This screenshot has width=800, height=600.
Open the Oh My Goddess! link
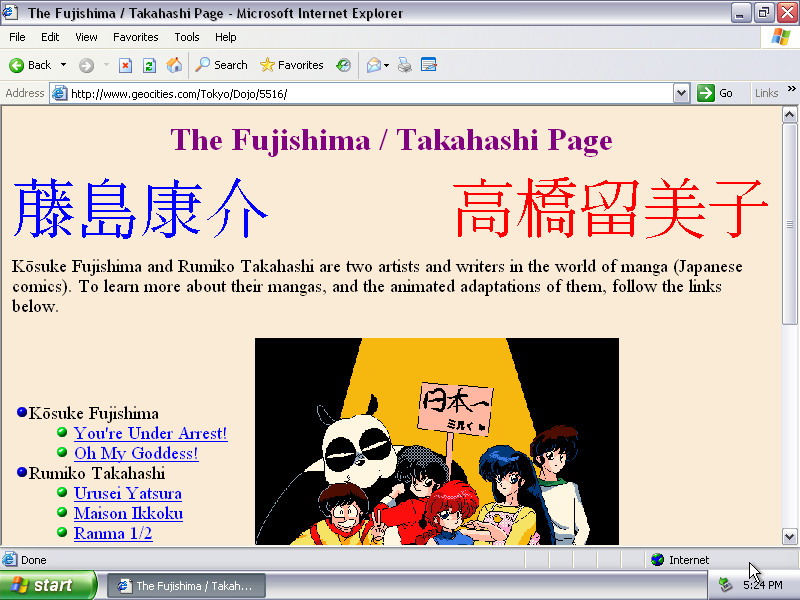136,454
